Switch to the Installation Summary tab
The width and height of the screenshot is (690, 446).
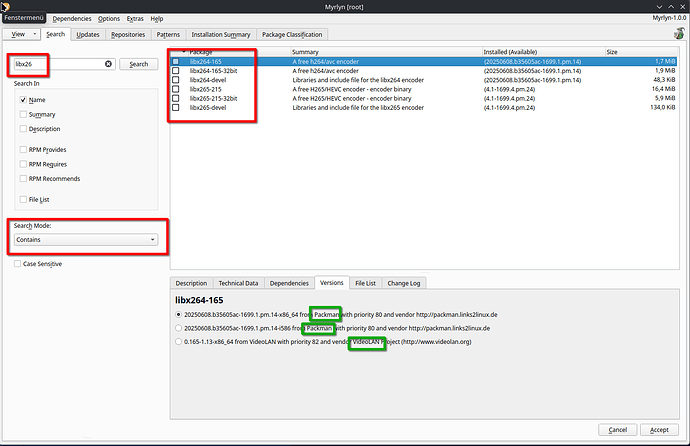tap(221, 34)
